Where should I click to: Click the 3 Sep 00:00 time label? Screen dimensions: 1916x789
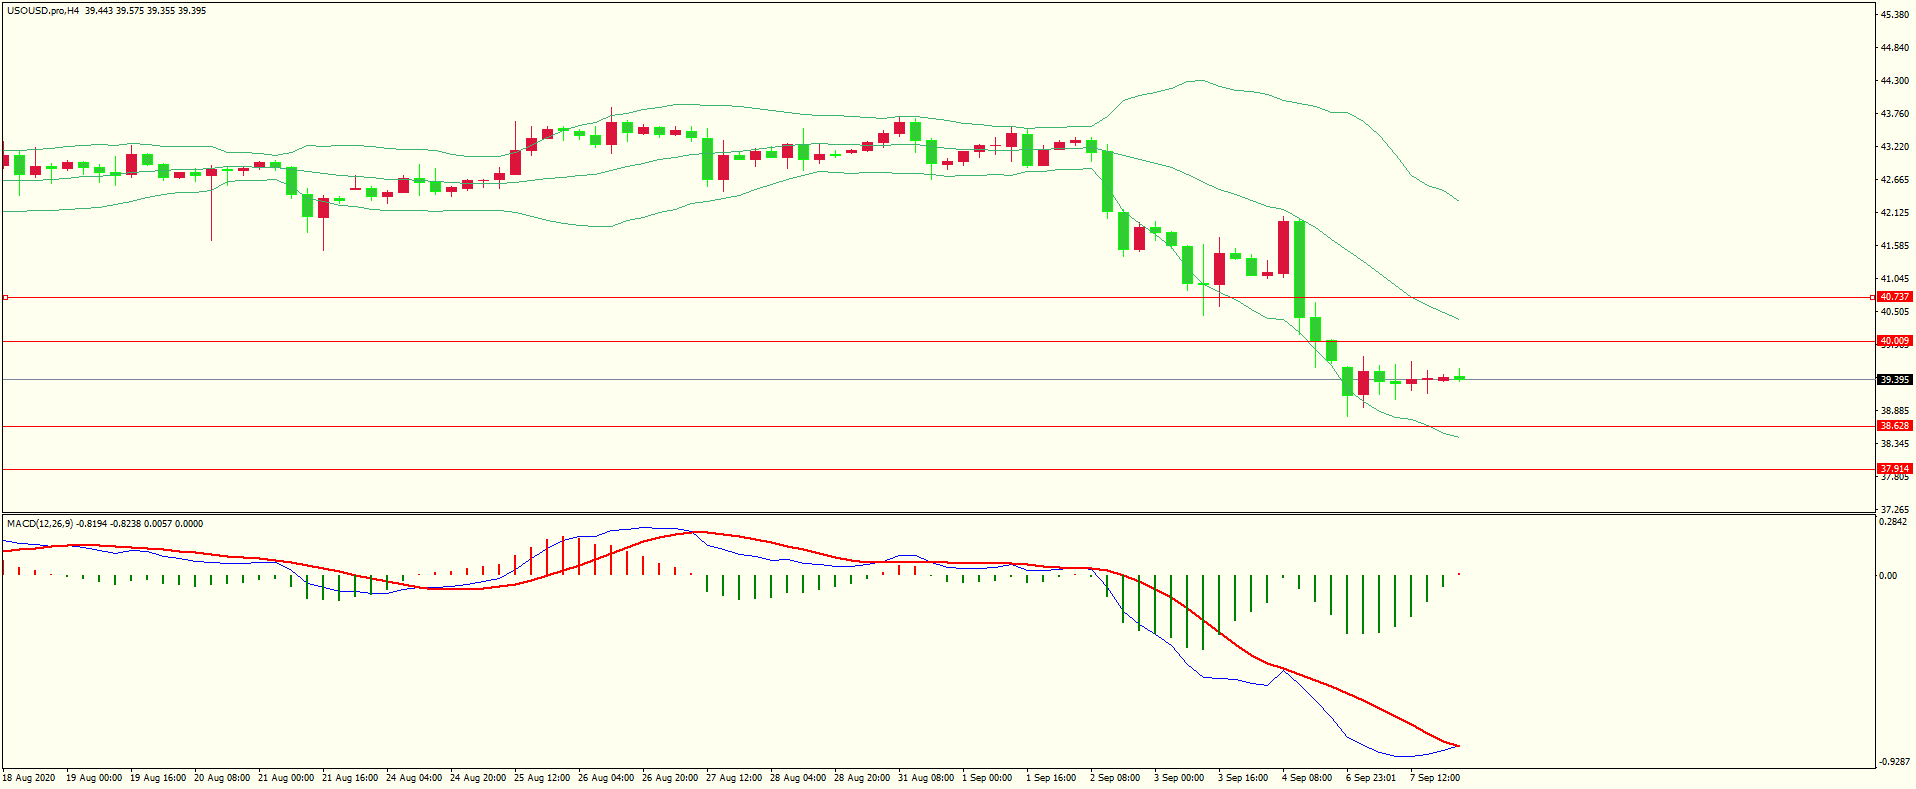pos(1179,778)
